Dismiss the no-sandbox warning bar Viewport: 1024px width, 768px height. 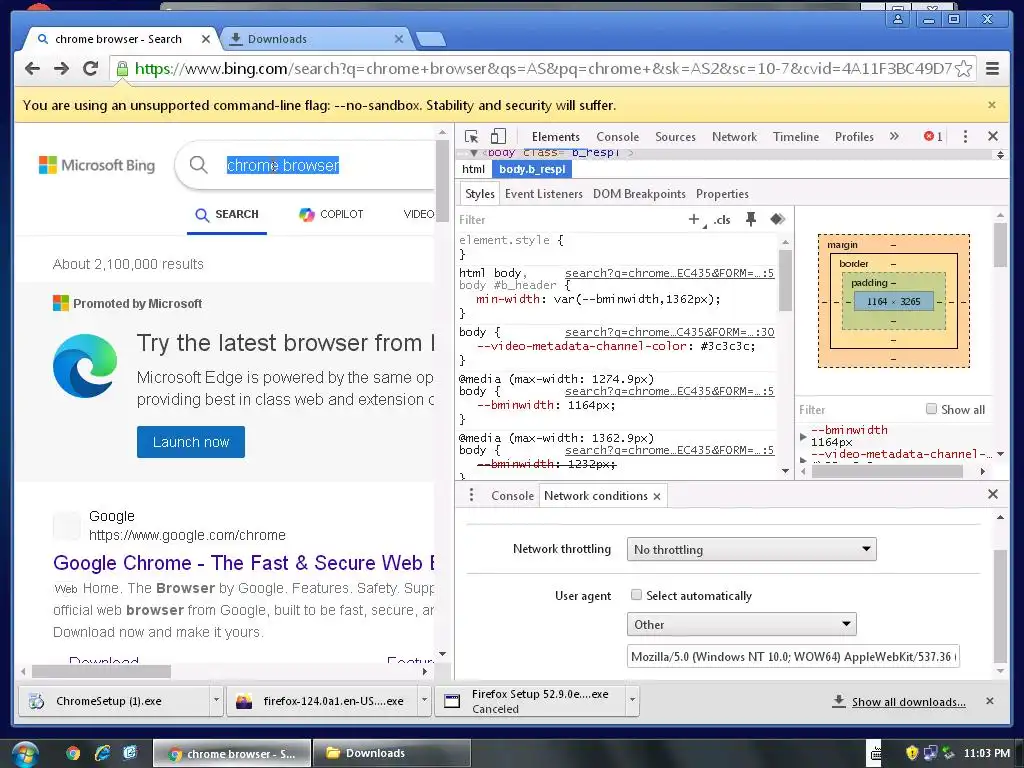[992, 104]
